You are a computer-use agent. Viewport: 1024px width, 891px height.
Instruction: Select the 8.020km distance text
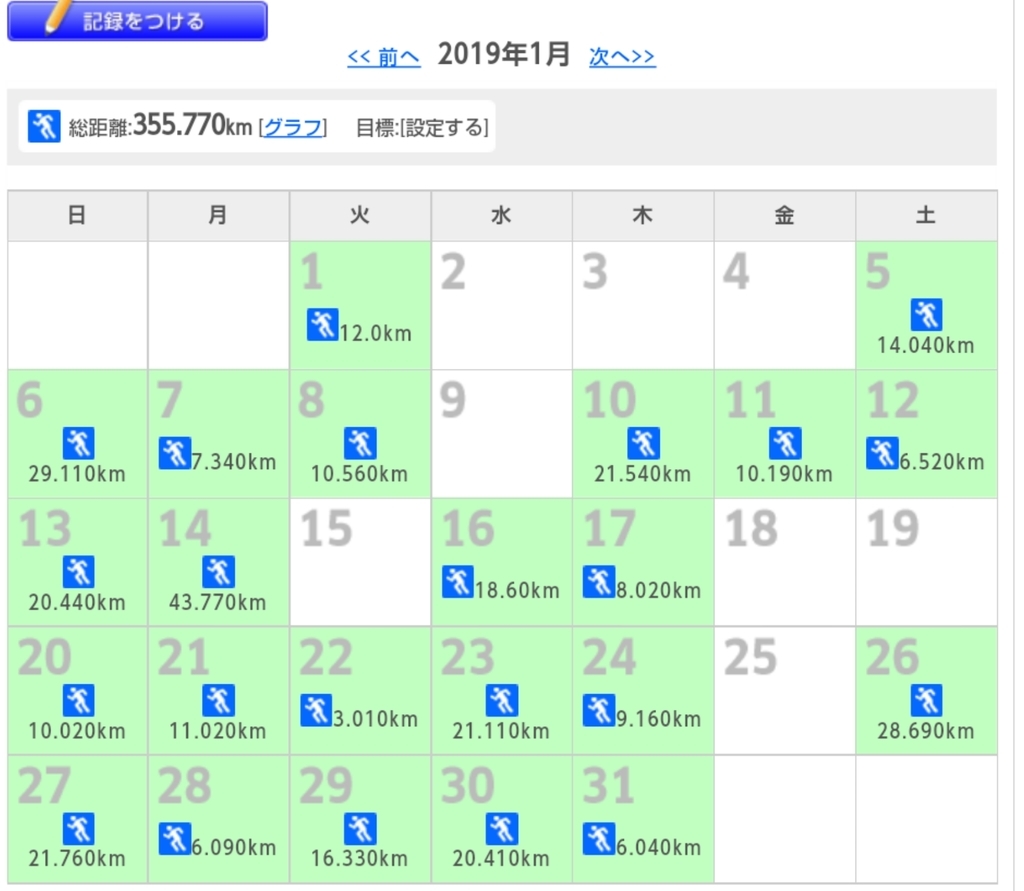(658, 591)
